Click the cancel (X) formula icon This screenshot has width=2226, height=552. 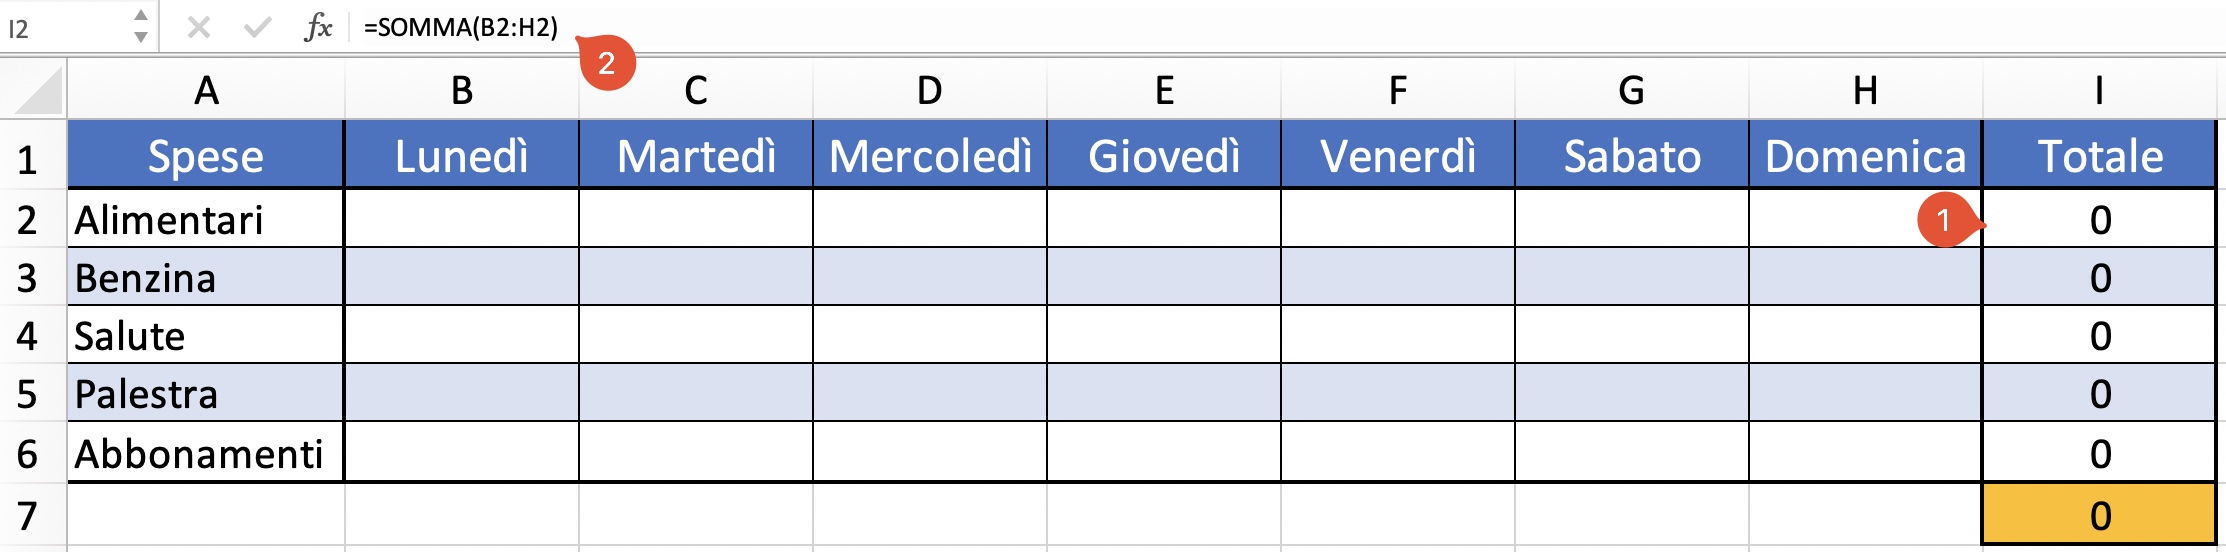[x=199, y=27]
